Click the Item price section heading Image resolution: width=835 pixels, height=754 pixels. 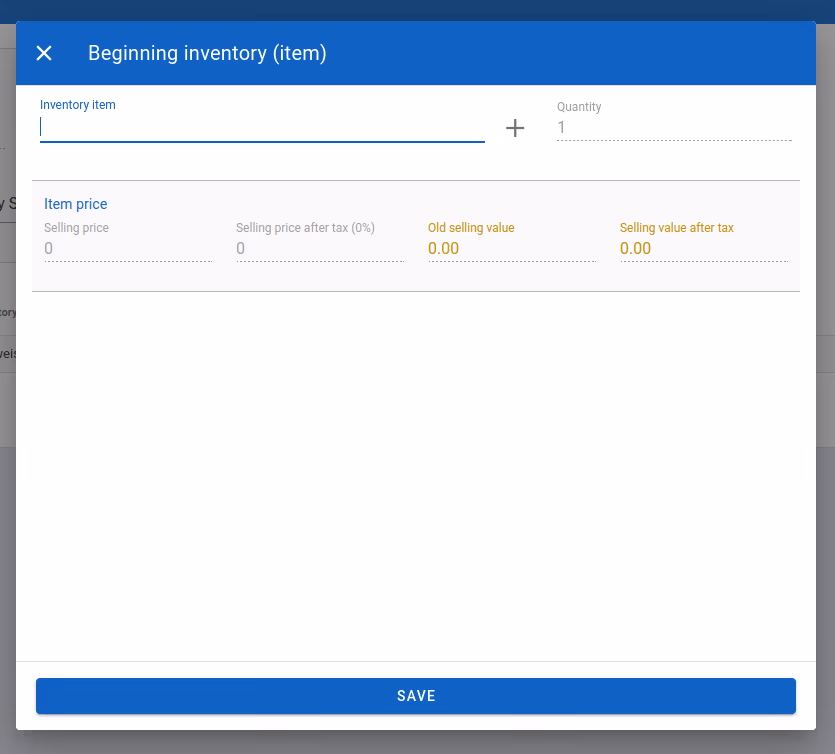pyautogui.click(x=76, y=204)
